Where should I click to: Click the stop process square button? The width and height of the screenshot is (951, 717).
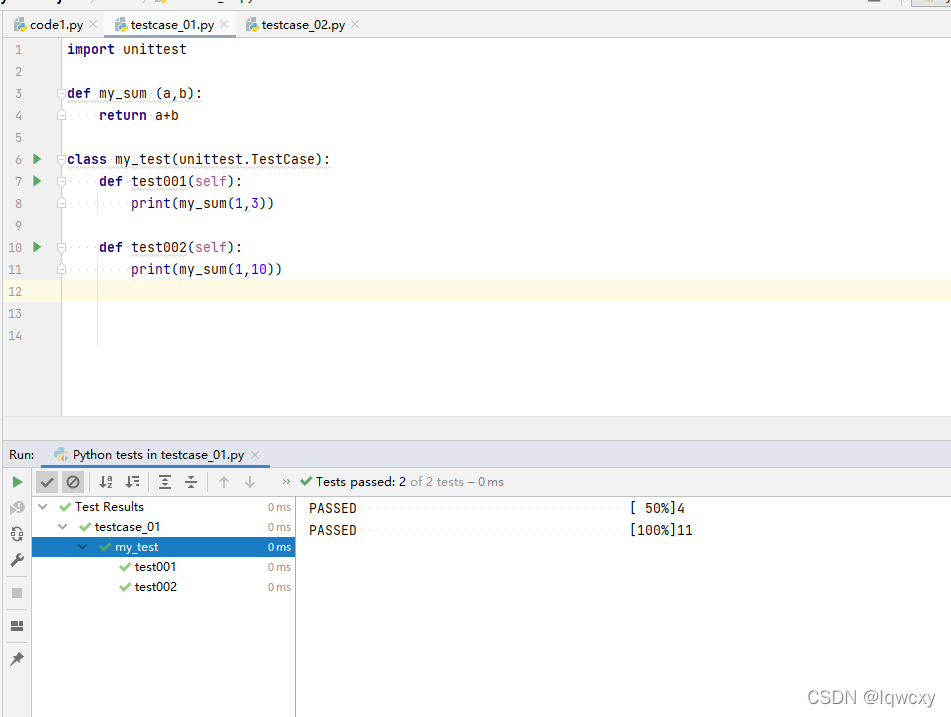[17, 593]
